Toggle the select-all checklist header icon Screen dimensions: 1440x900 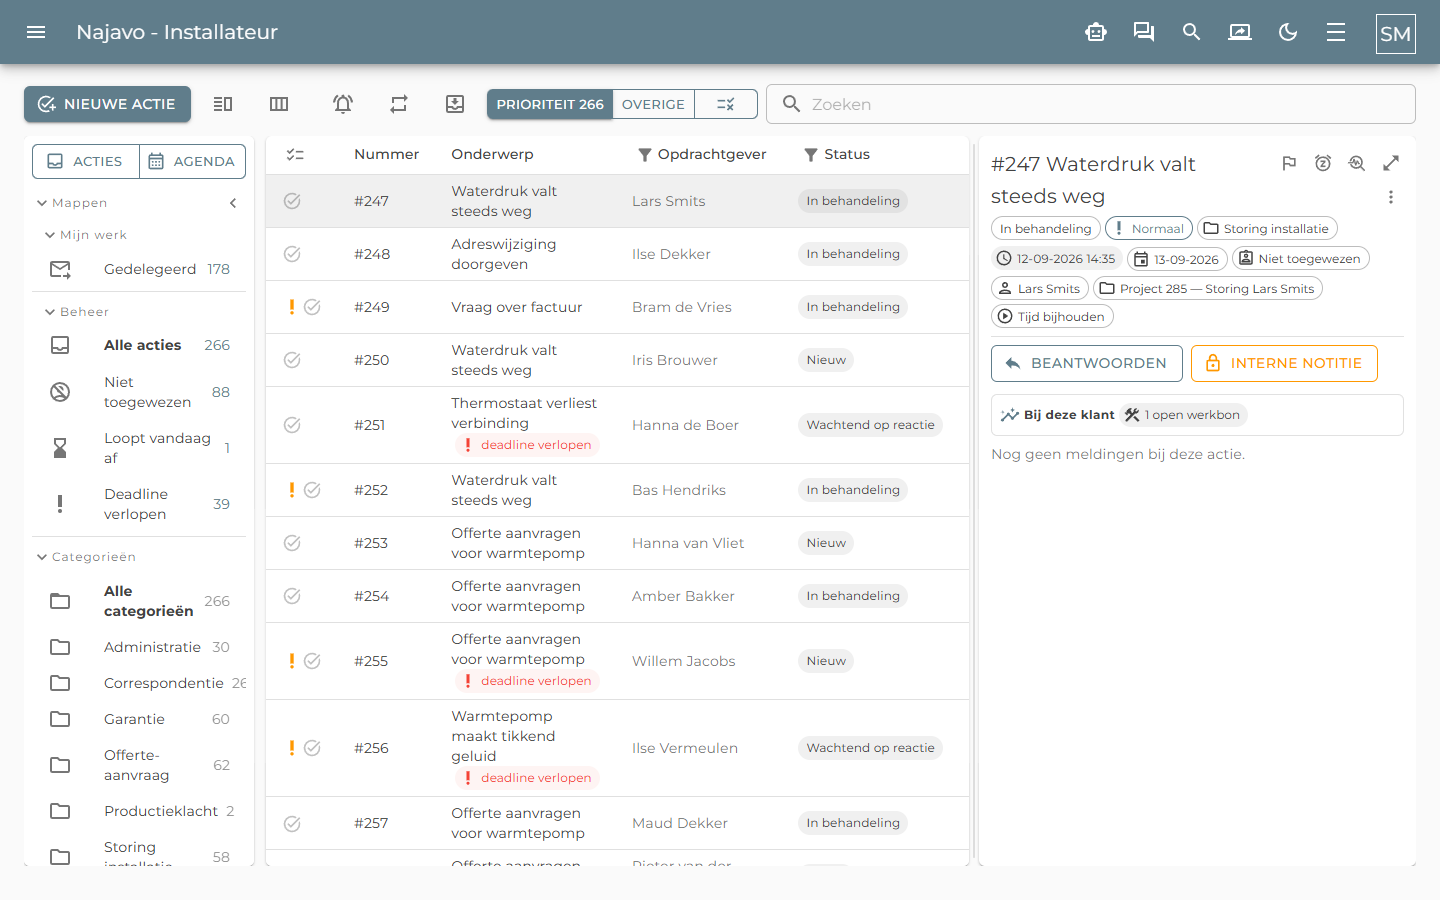click(295, 154)
